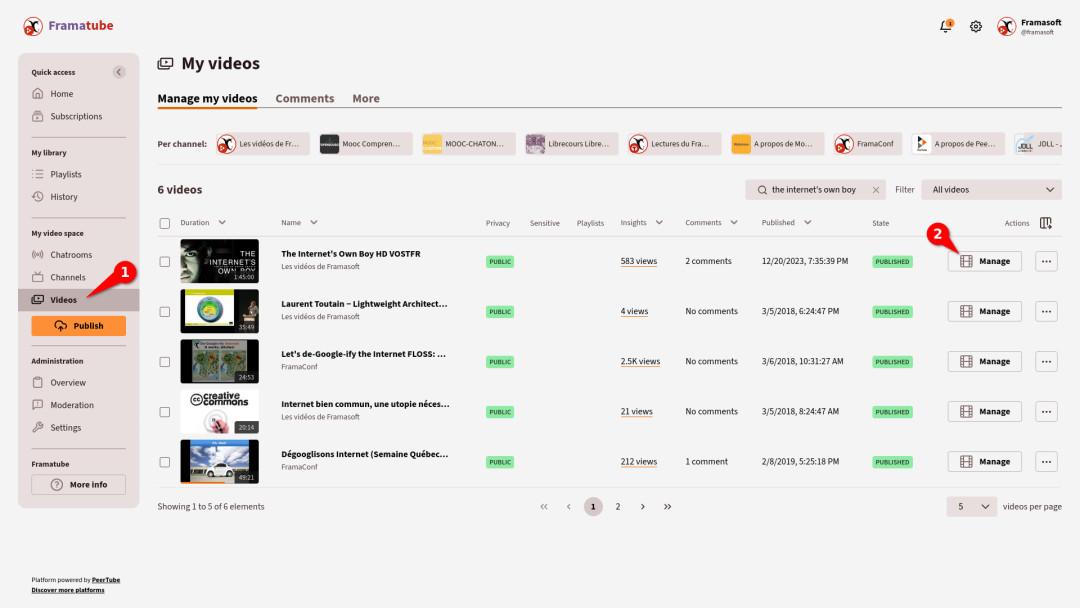Click the orange Publish button
1080x608 pixels.
[x=78, y=326]
